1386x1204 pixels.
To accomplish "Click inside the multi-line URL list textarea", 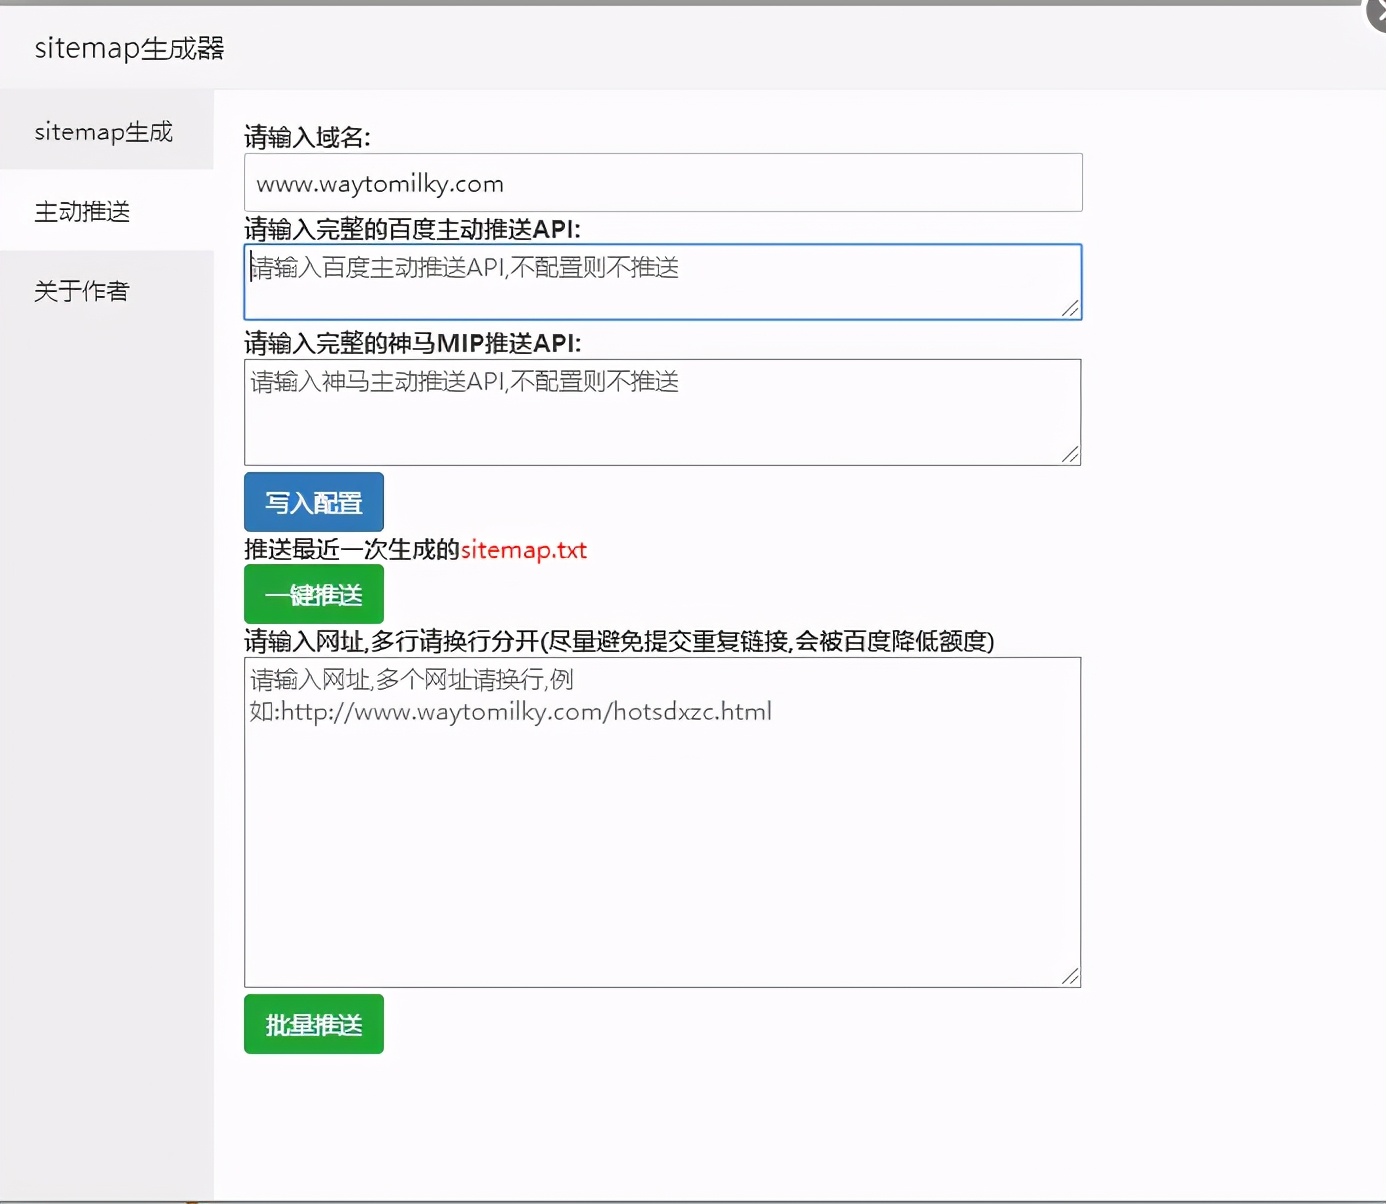I will [663, 822].
